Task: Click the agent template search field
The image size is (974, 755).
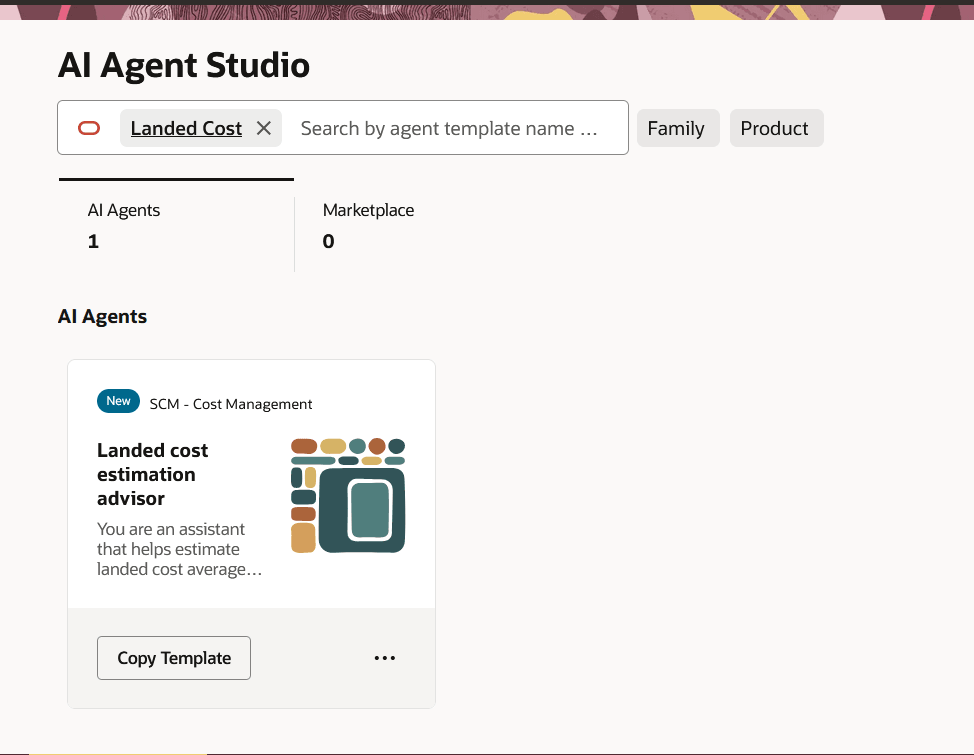Action: coord(450,128)
